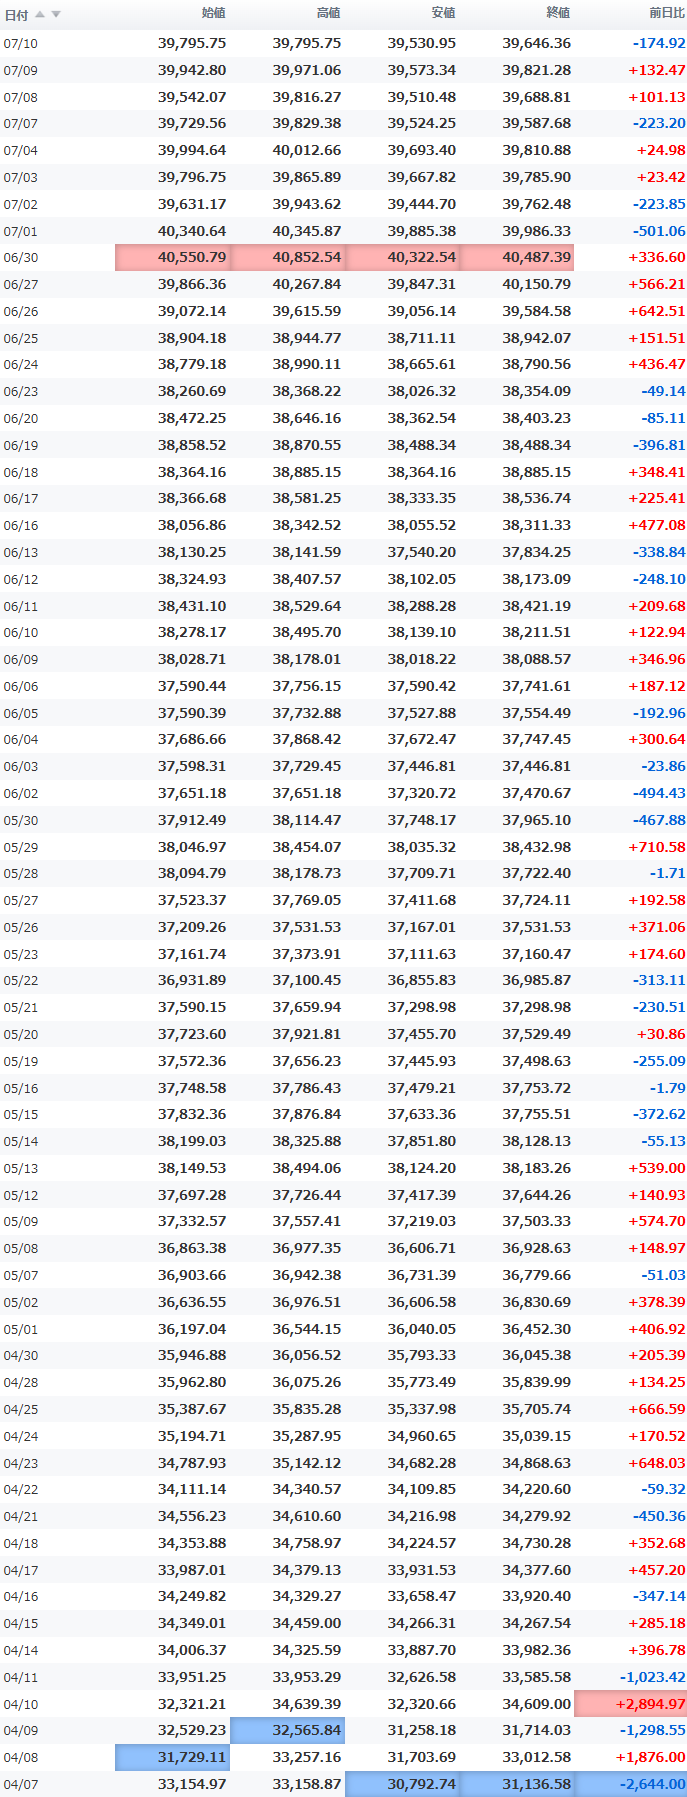687x1797 pixels.
Task: Select highlighted opening value 31,729.11 on 04/08
Action: coord(172,1757)
